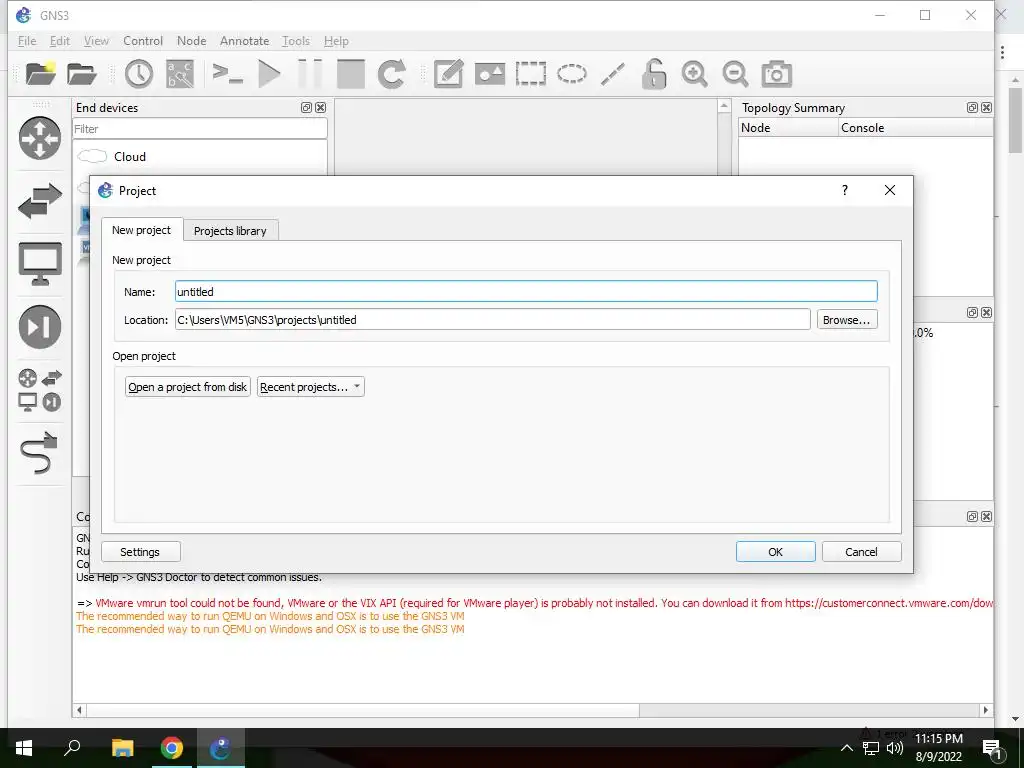The image size is (1024, 768).
Task: Click the volume icon in system tray
Action: click(895, 748)
